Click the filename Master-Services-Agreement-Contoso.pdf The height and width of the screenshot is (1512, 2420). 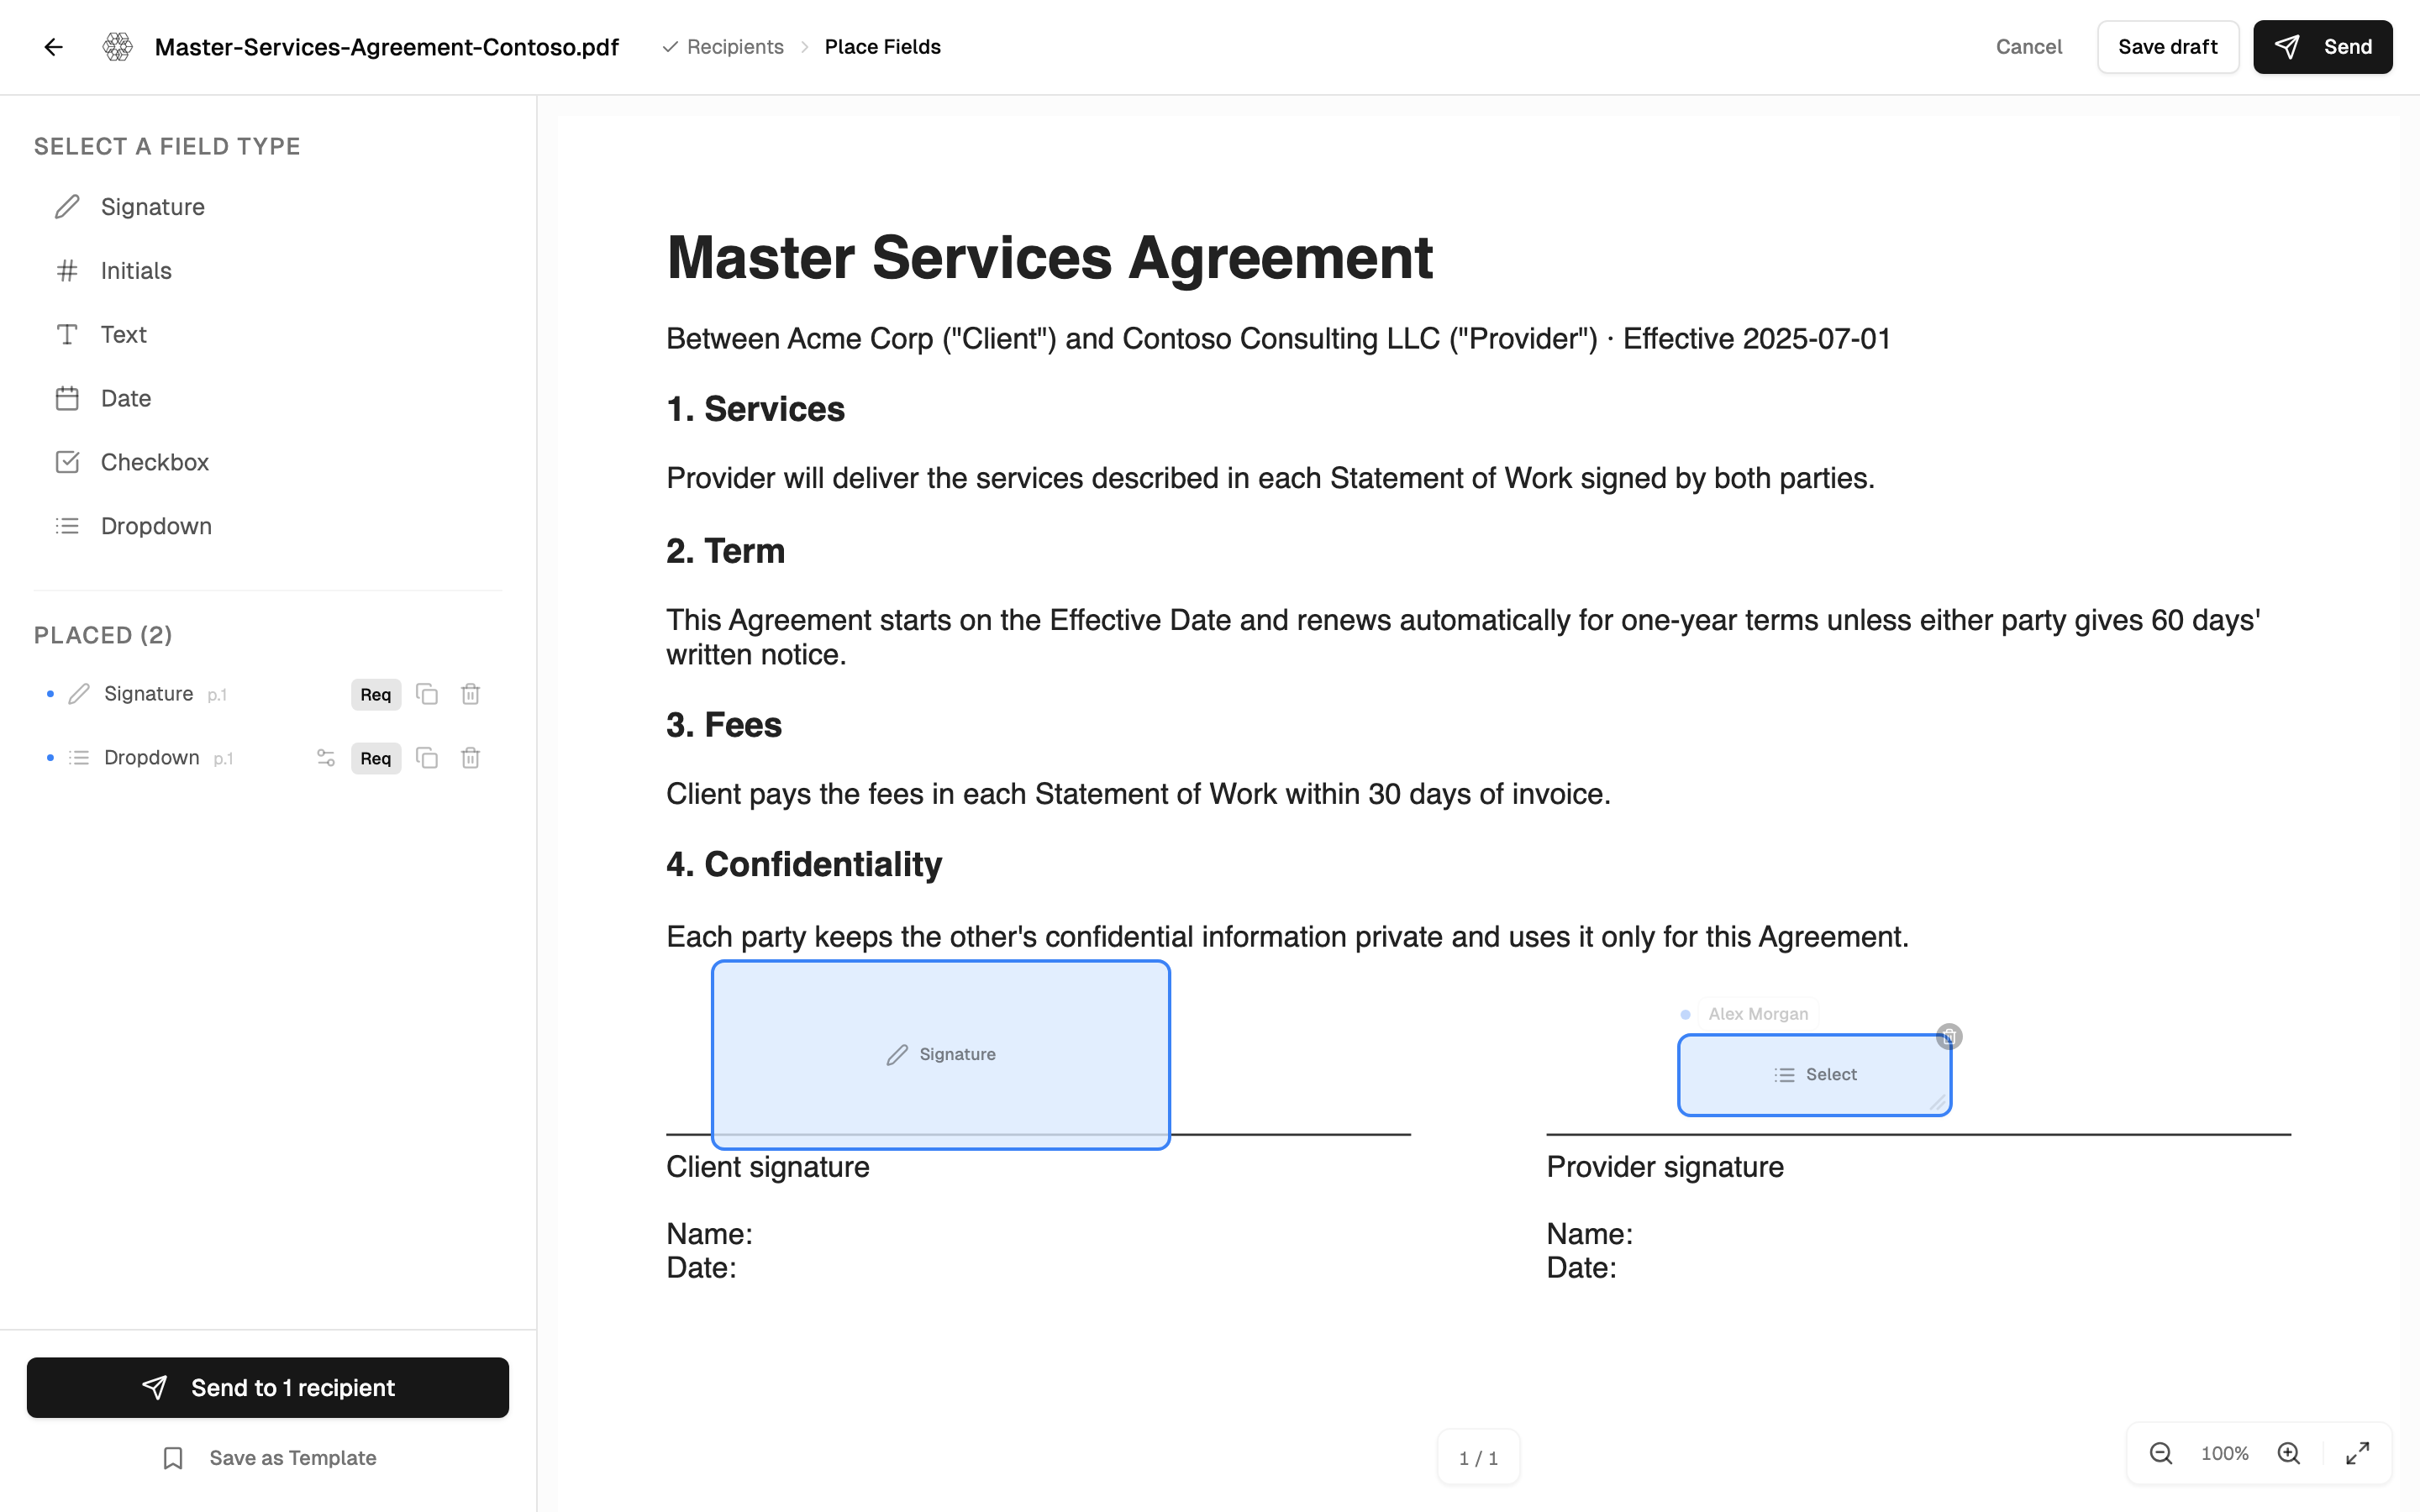[x=387, y=47]
